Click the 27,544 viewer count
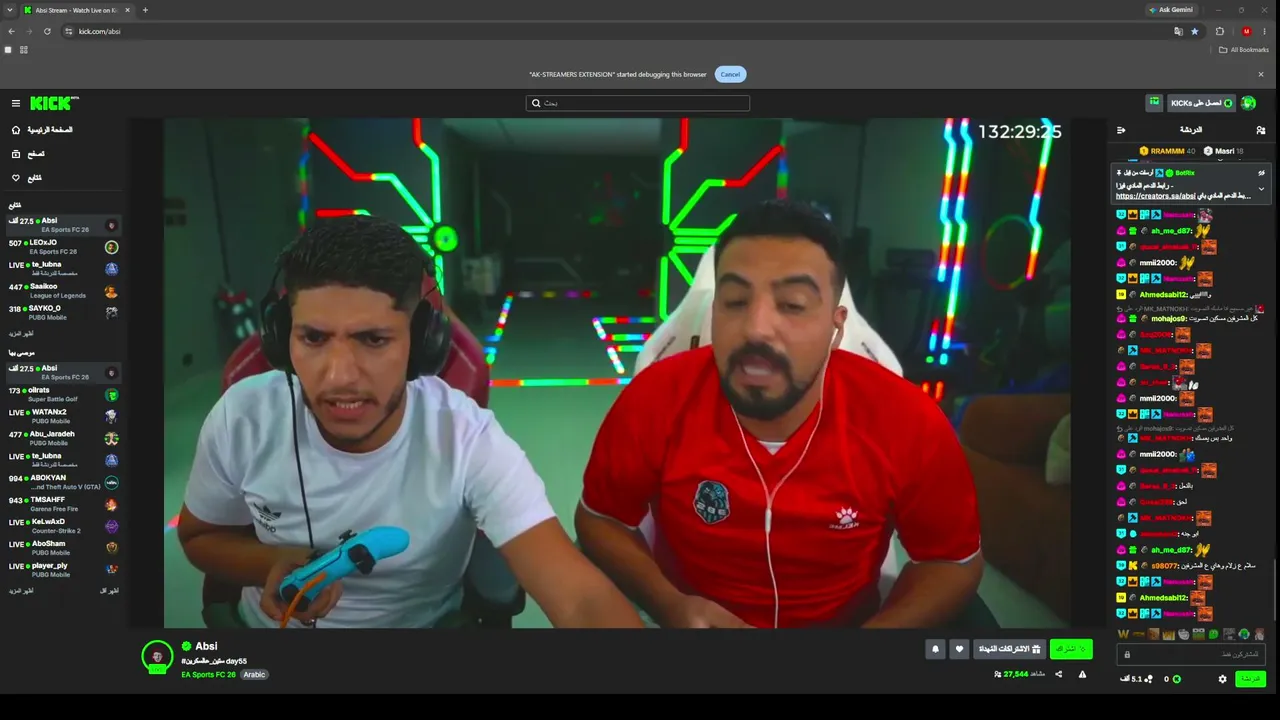 click(x=1016, y=675)
